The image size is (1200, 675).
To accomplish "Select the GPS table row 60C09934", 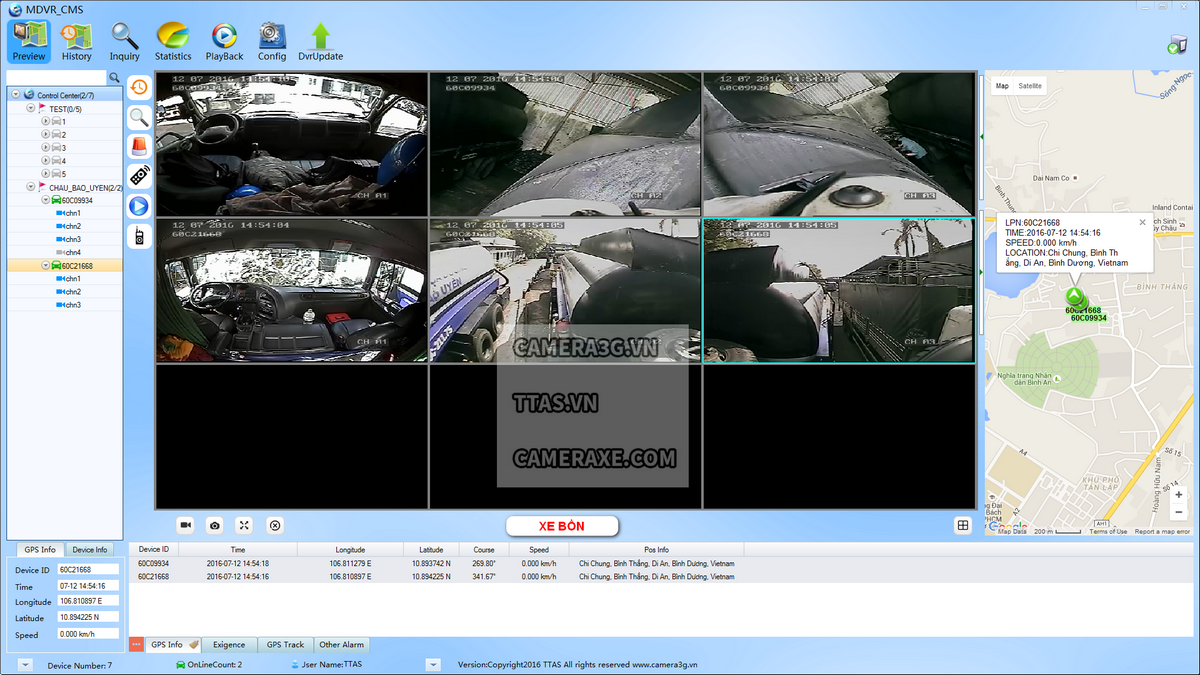I will 660,563.
